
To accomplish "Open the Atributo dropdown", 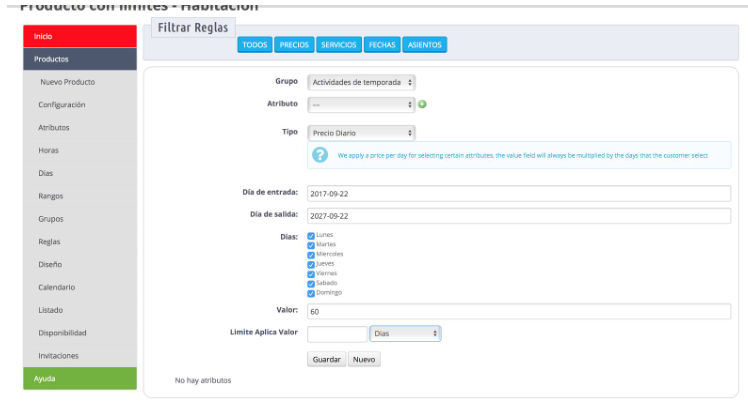I will [x=361, y=104].
